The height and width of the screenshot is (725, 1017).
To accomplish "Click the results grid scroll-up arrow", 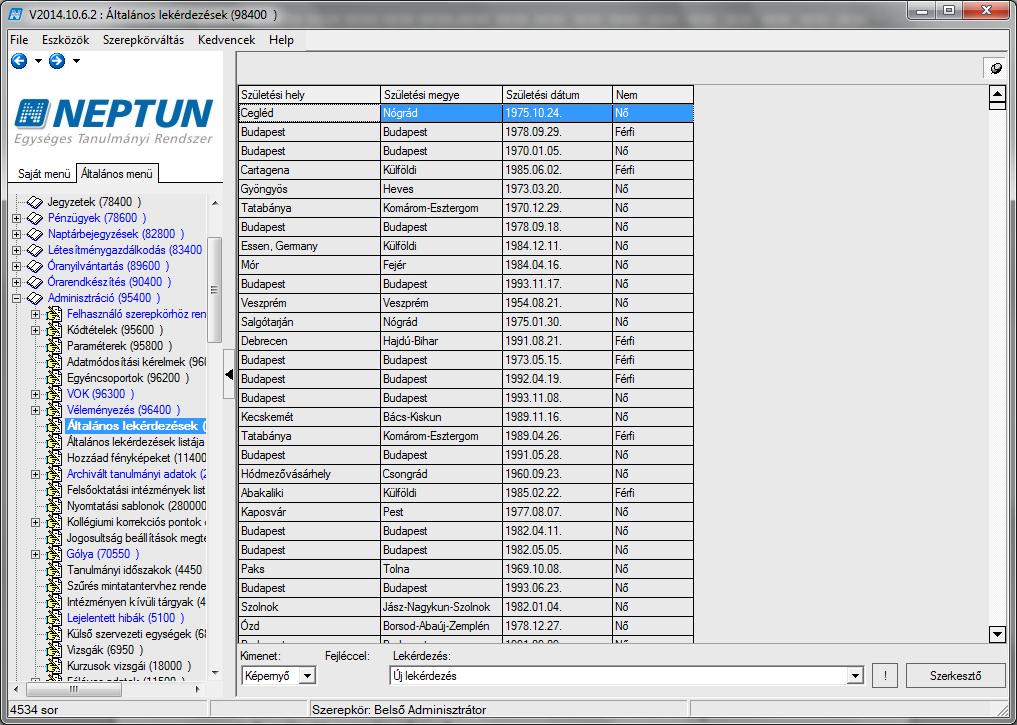I will coord(997,95).
